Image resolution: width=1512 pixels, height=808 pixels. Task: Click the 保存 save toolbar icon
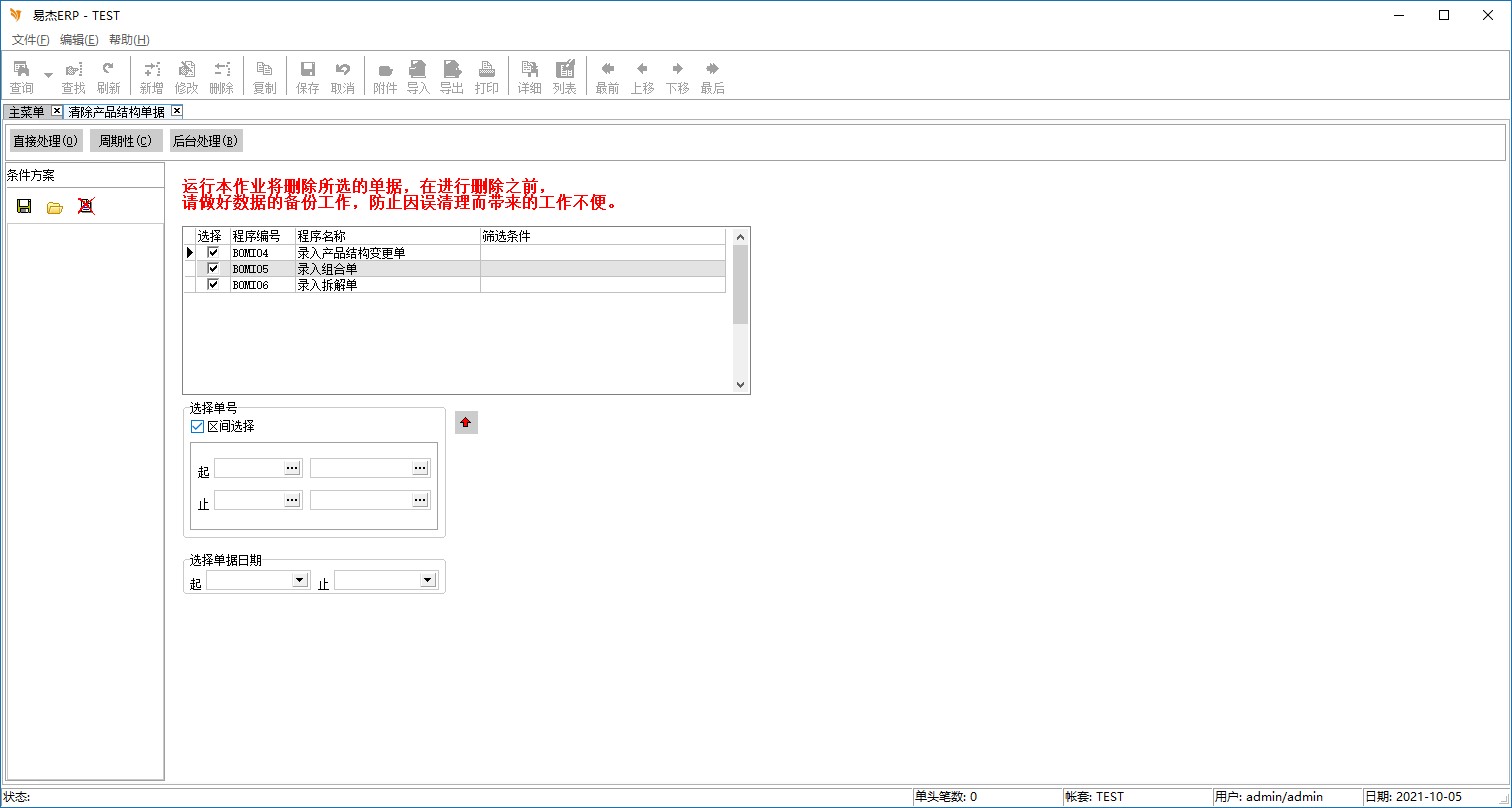coord(308,77)
